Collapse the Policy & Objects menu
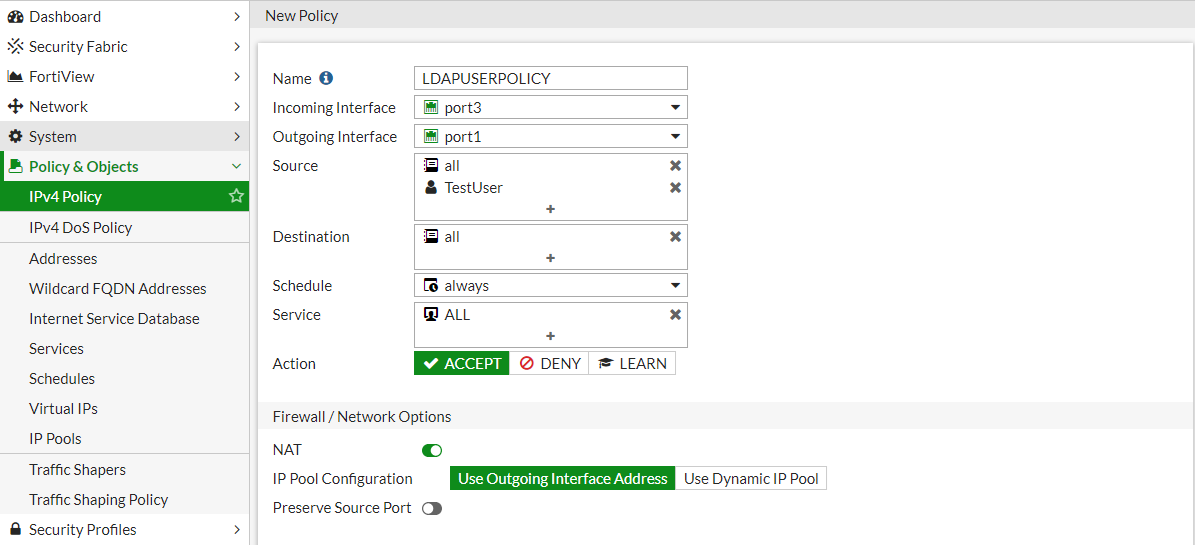The image size is (1195, 545). point(236,167)
